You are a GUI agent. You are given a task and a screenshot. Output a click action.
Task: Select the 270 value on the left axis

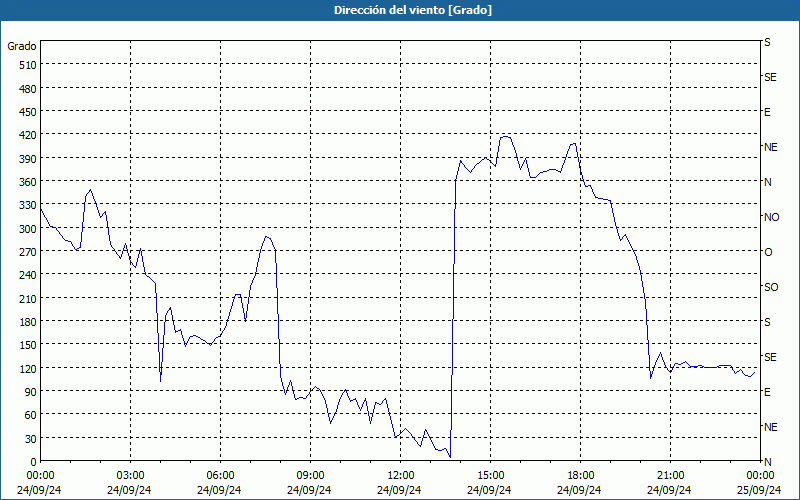tap(28, 253)
